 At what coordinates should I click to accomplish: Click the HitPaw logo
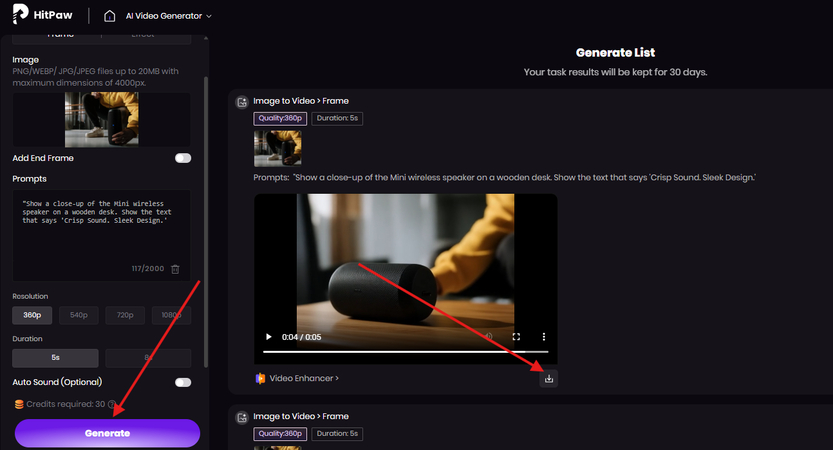(42, 14)
